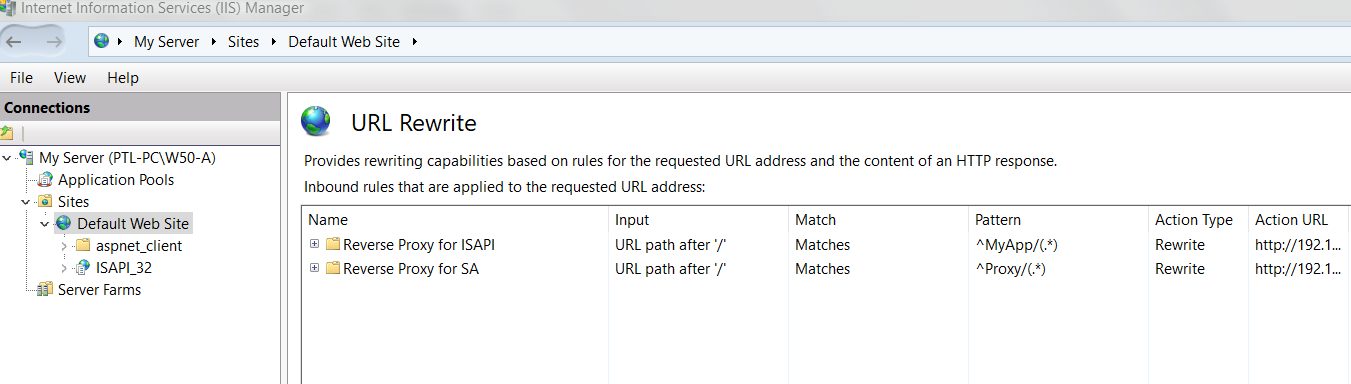Click the Forward navigation arrow
This screenshot has height=384, width=1351.
coord(53,41)
